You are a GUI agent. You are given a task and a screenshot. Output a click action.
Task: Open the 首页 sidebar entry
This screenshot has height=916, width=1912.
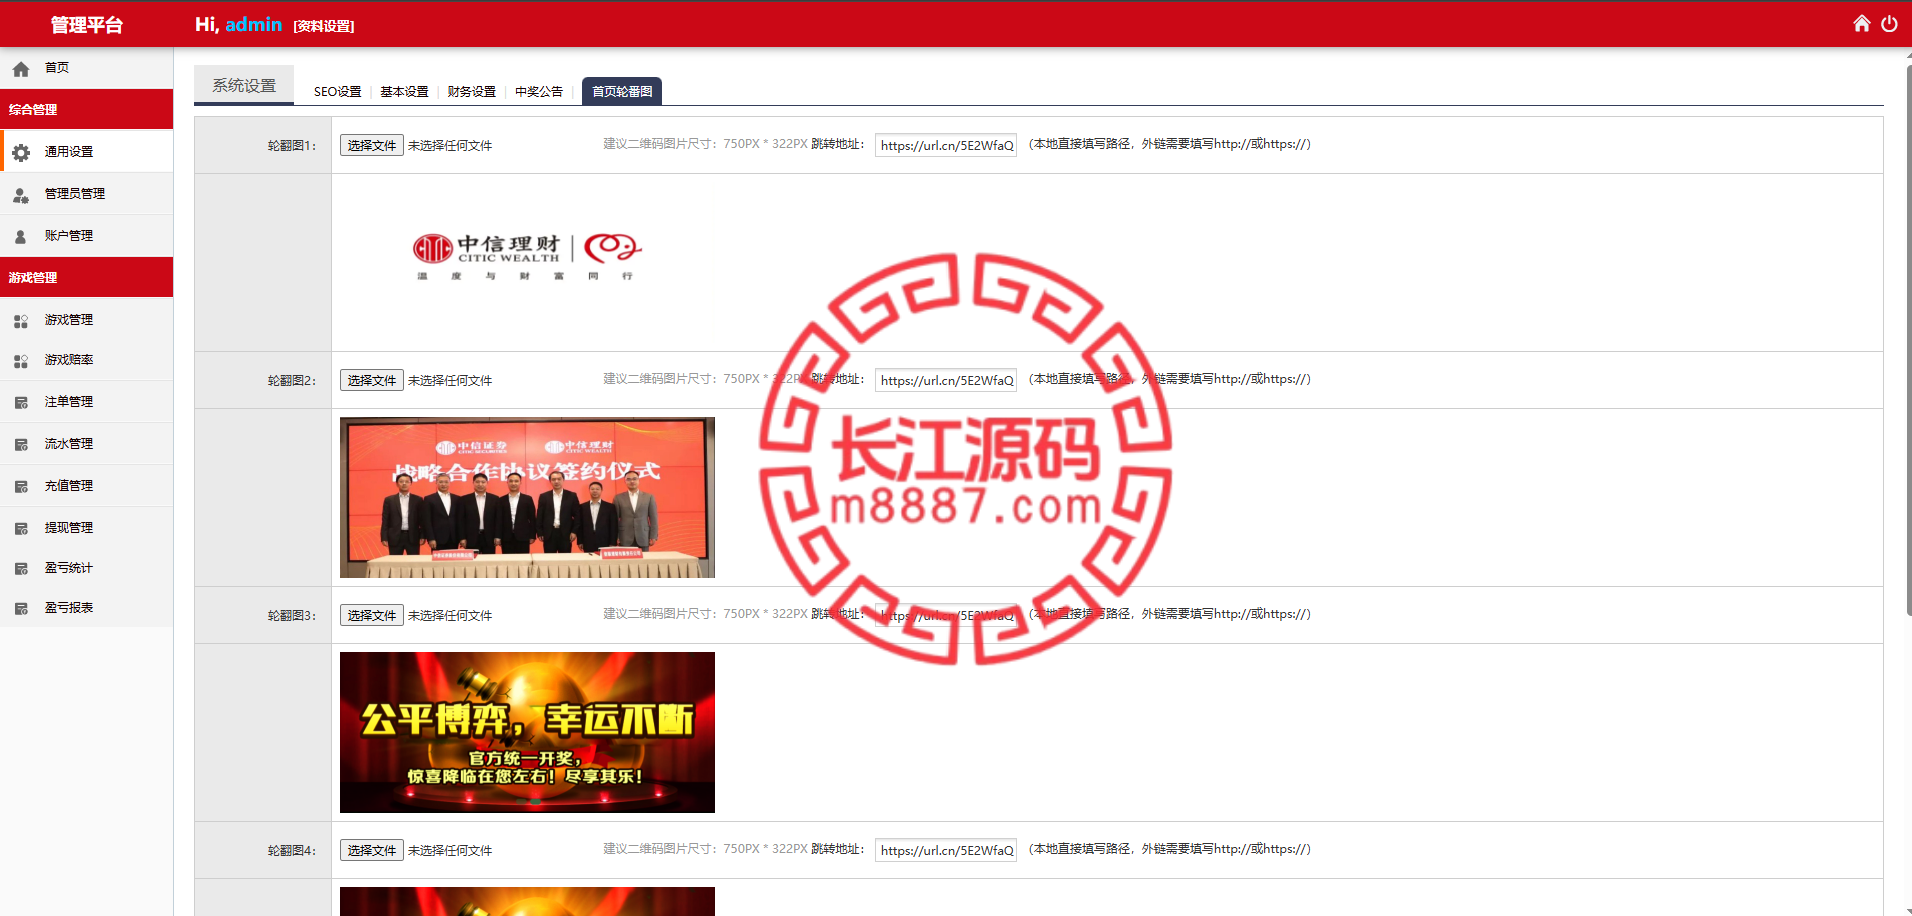tap(86, 68)
